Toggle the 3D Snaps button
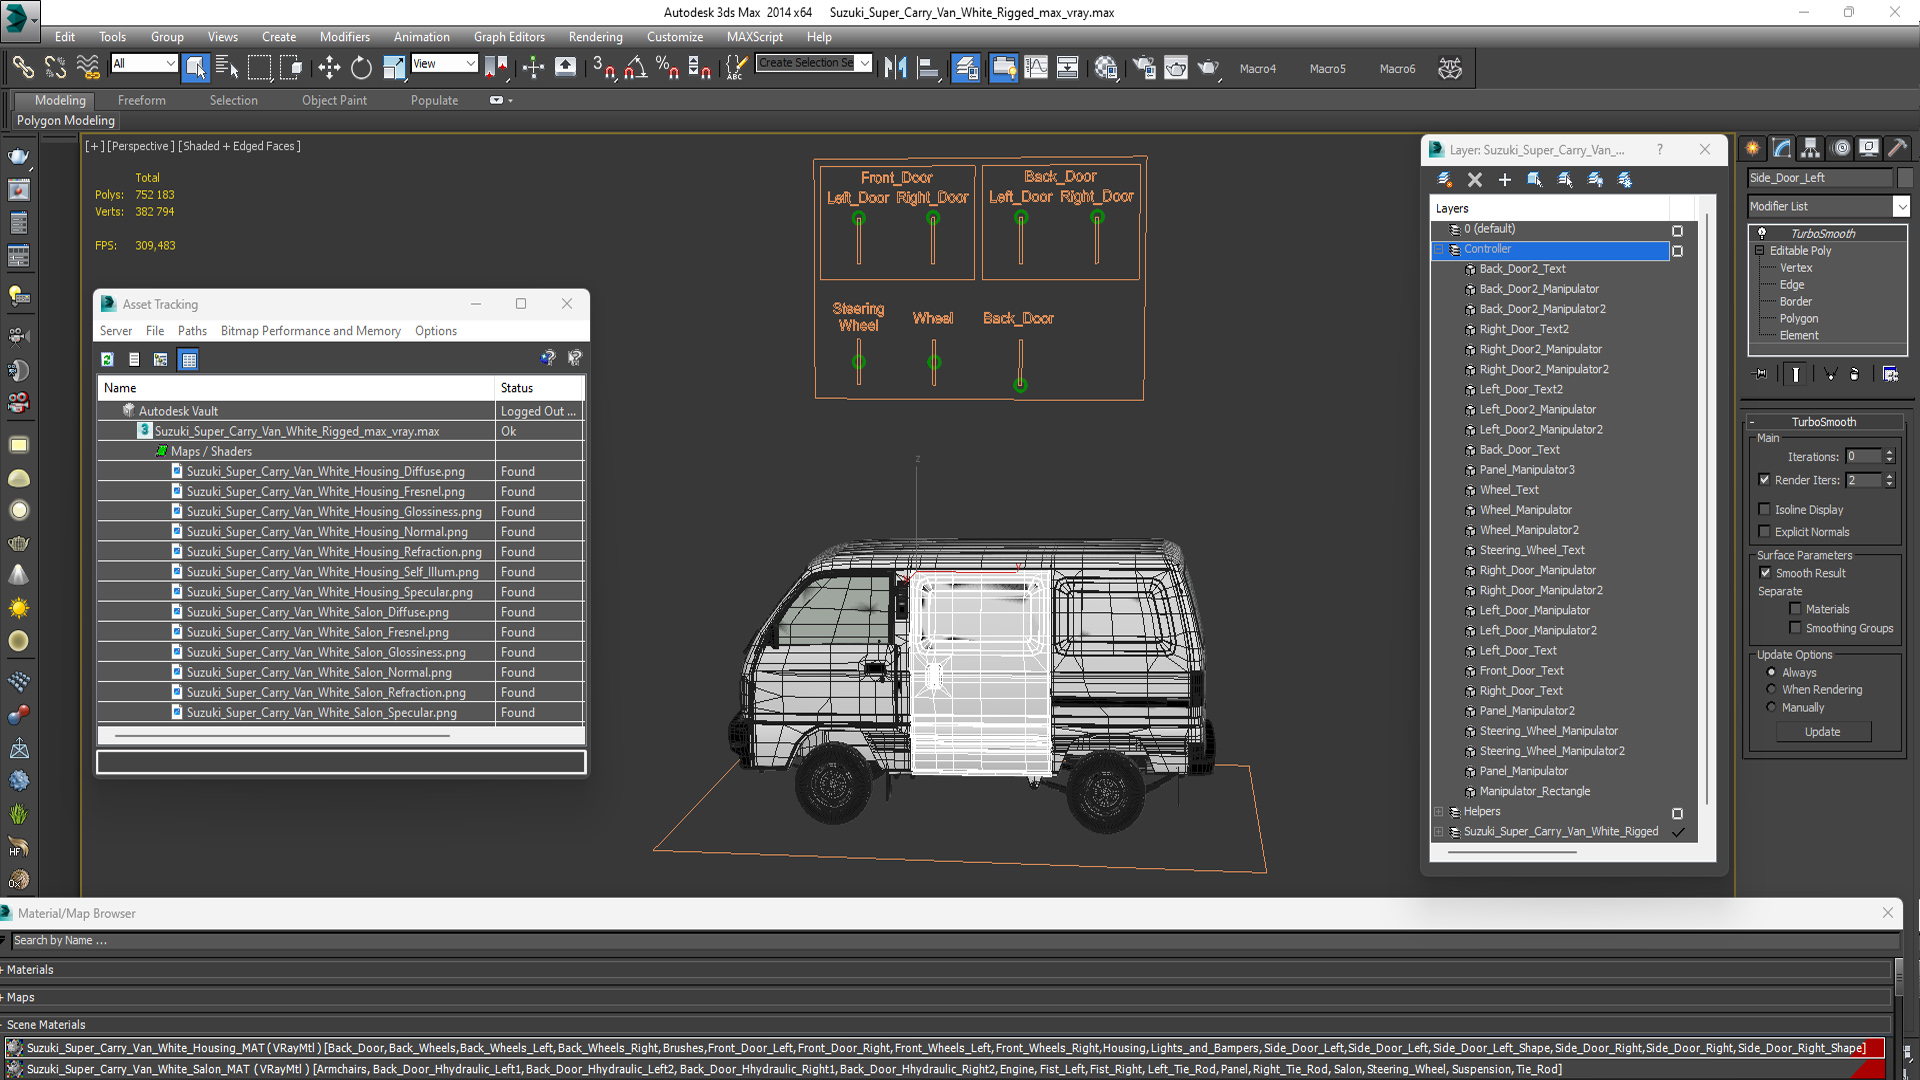 click(x=603, y=68)
